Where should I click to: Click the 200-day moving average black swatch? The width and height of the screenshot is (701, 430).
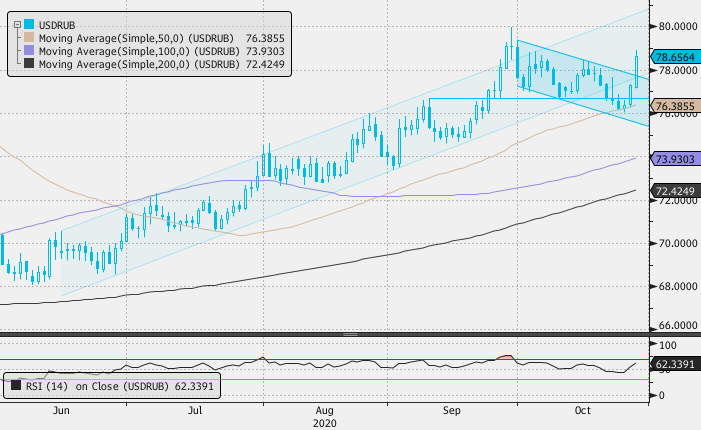[x=28, y=64]
